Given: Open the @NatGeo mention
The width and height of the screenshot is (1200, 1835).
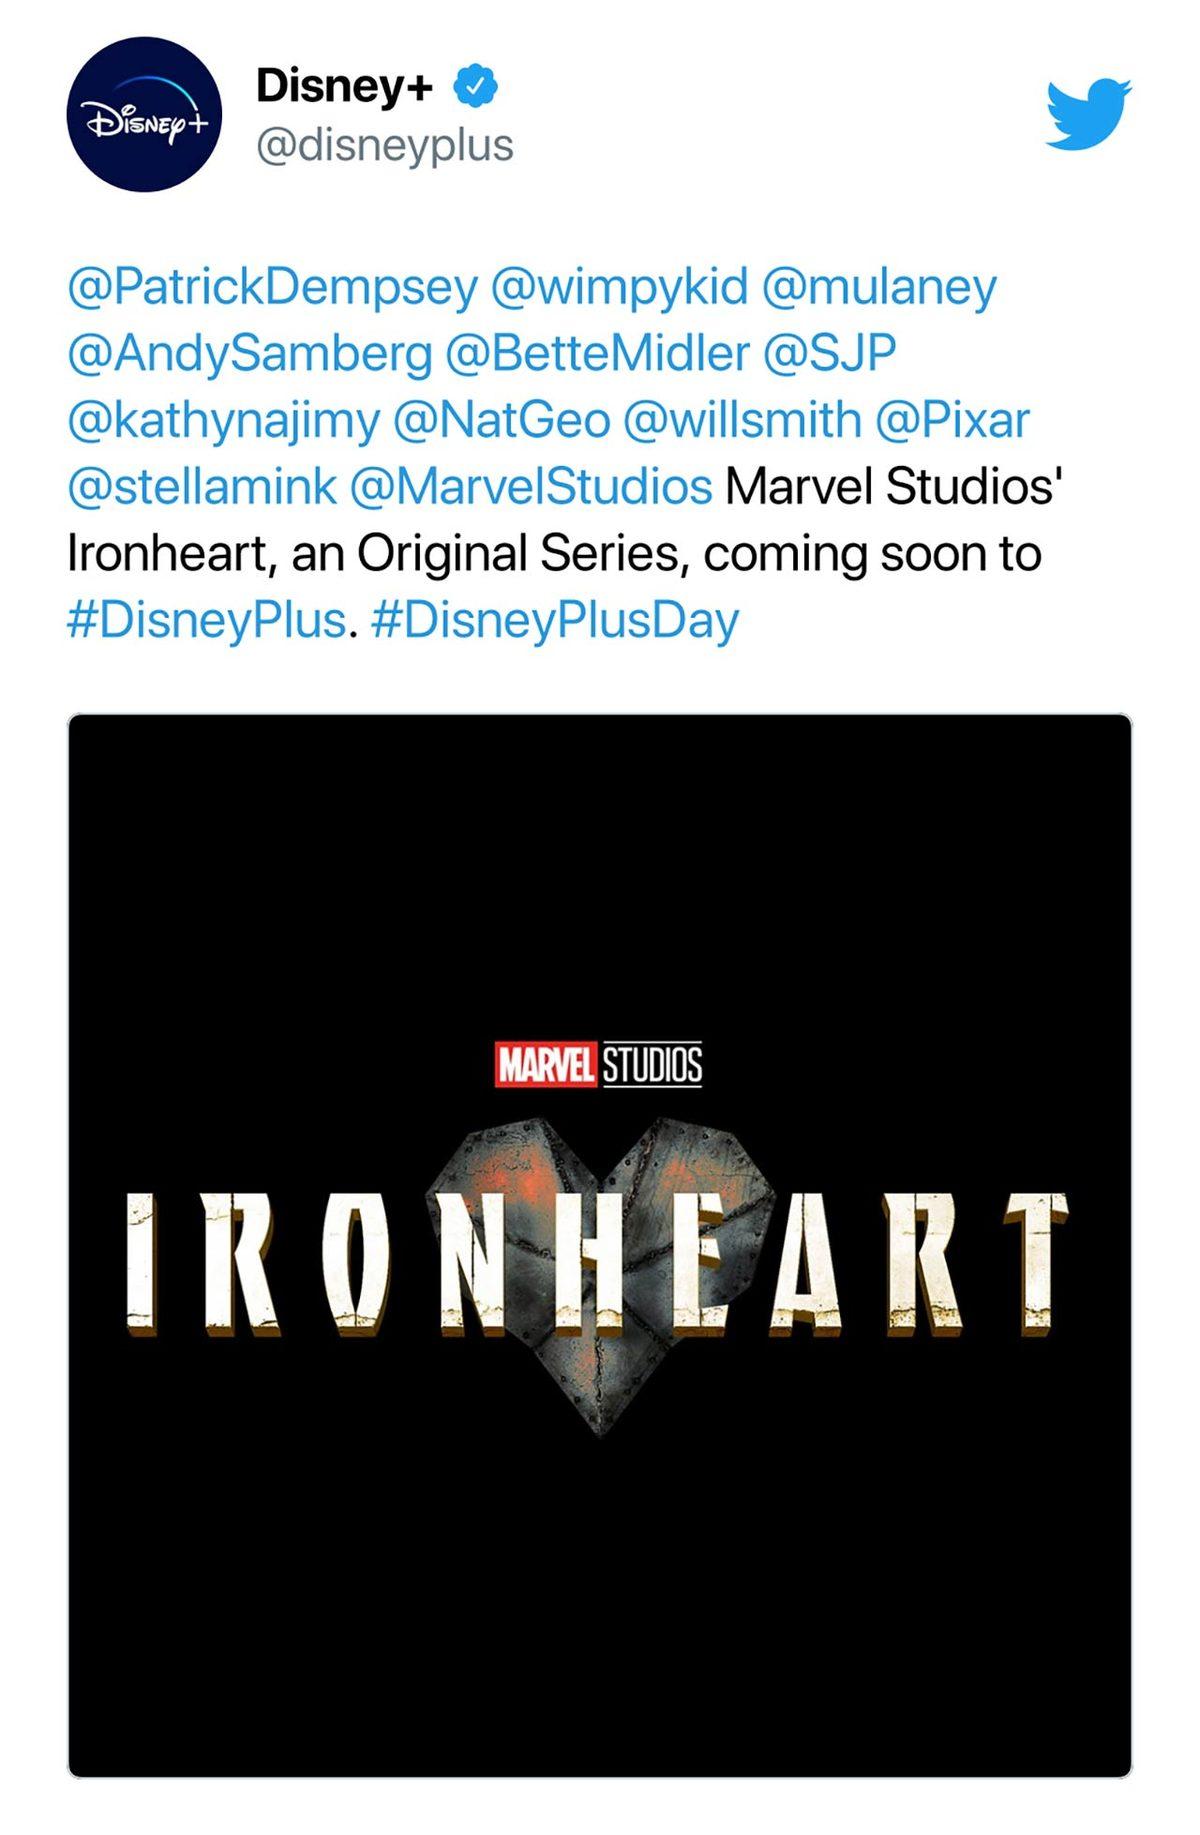Looking at the screenshot, I should pyautogui.click(x=501, y=420).
